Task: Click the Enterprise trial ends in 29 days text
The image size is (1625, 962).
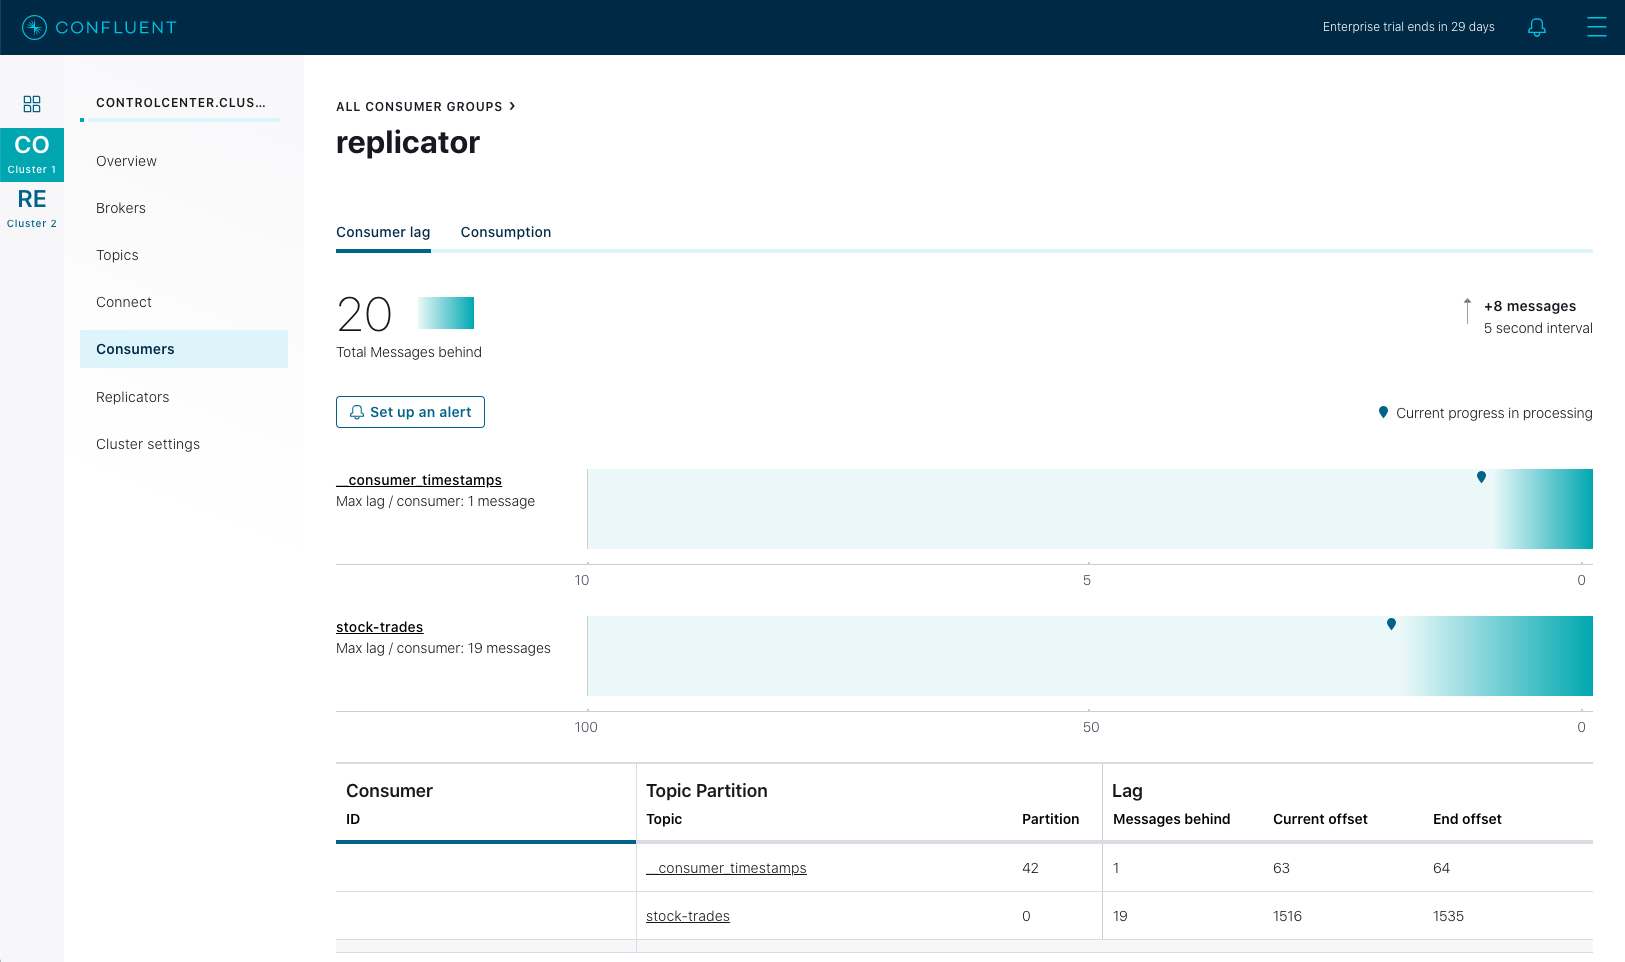Action: (1408, 27)
